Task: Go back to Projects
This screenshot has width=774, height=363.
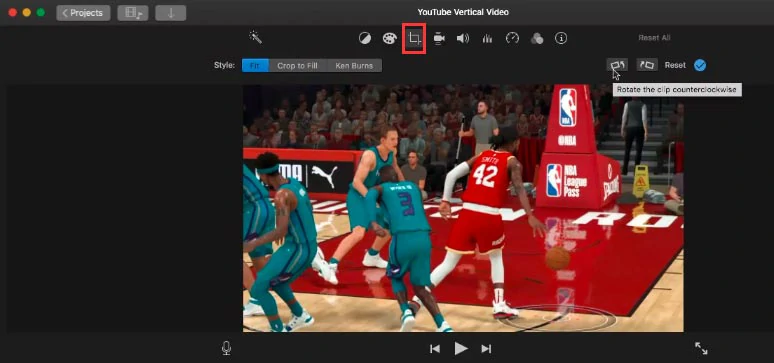Action: (x=83, y=13)
